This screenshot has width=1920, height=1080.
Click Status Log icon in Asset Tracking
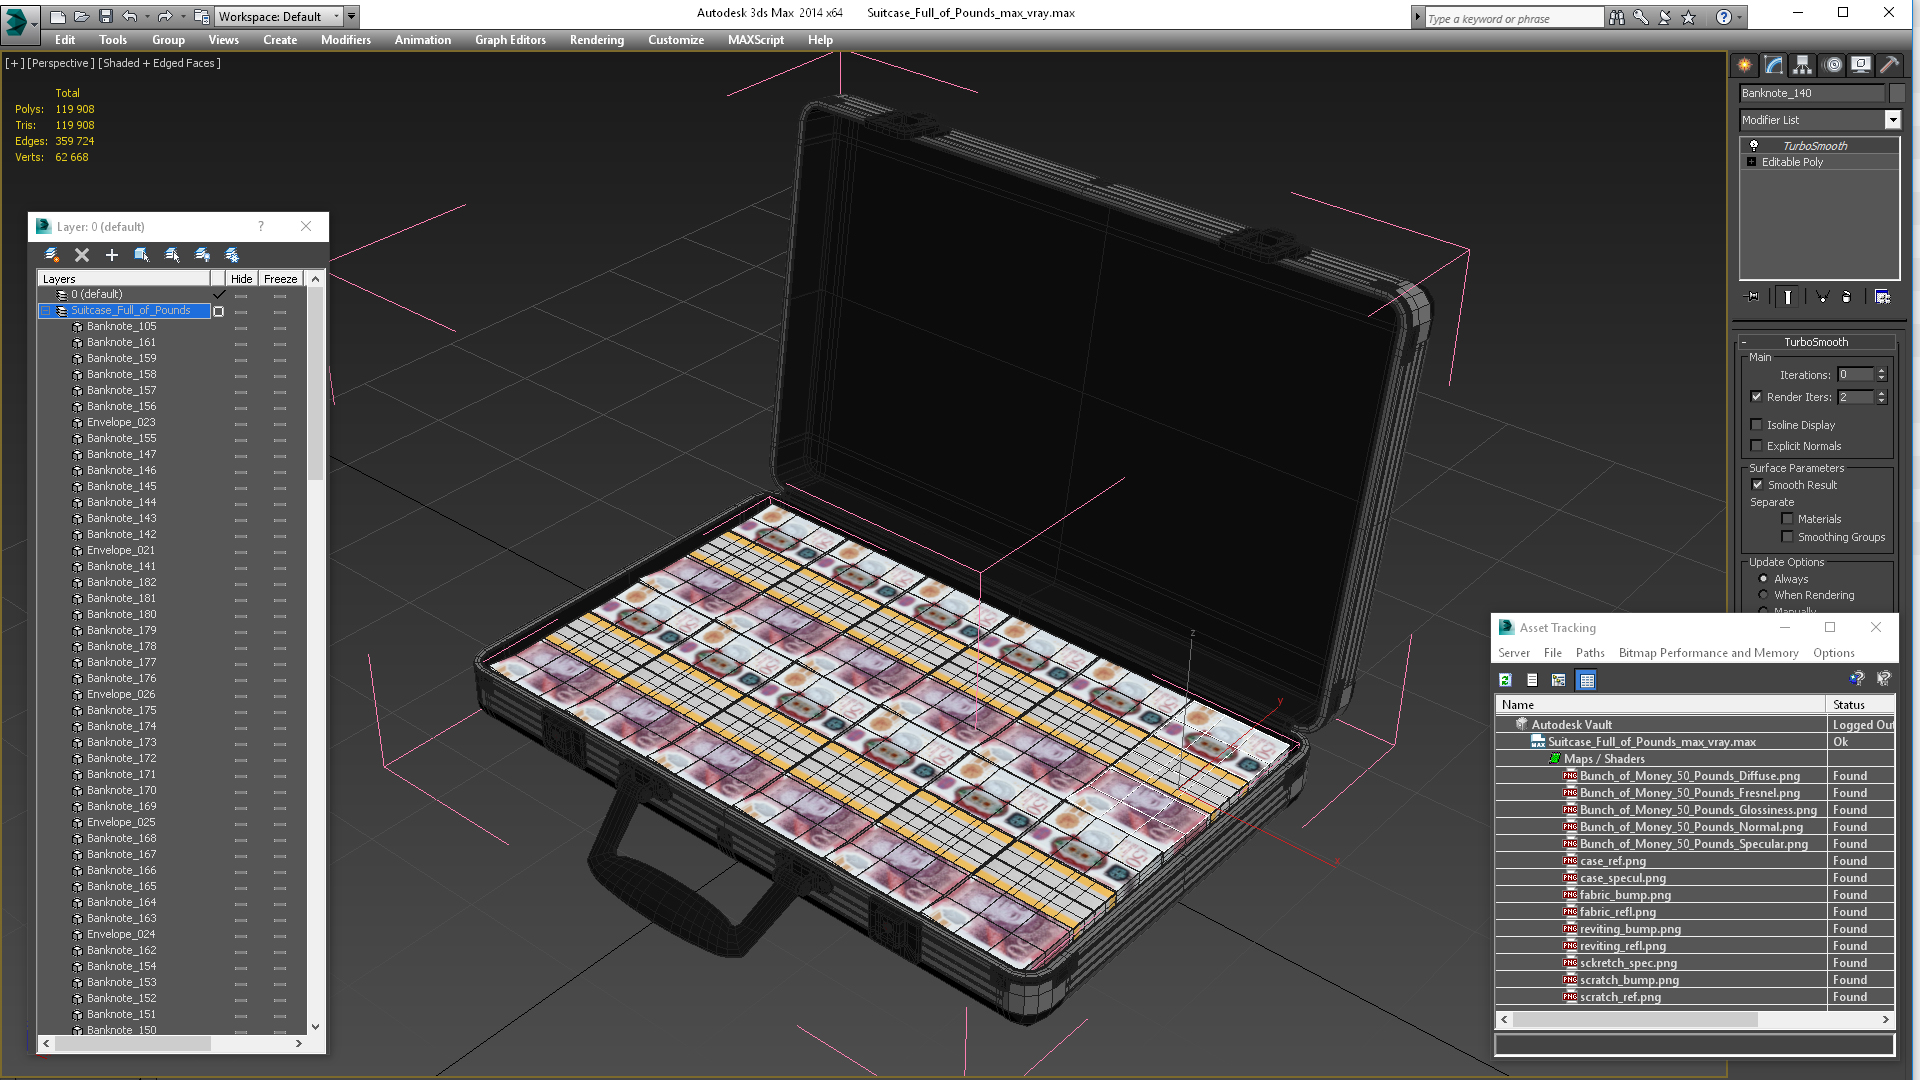point(1532,680)
